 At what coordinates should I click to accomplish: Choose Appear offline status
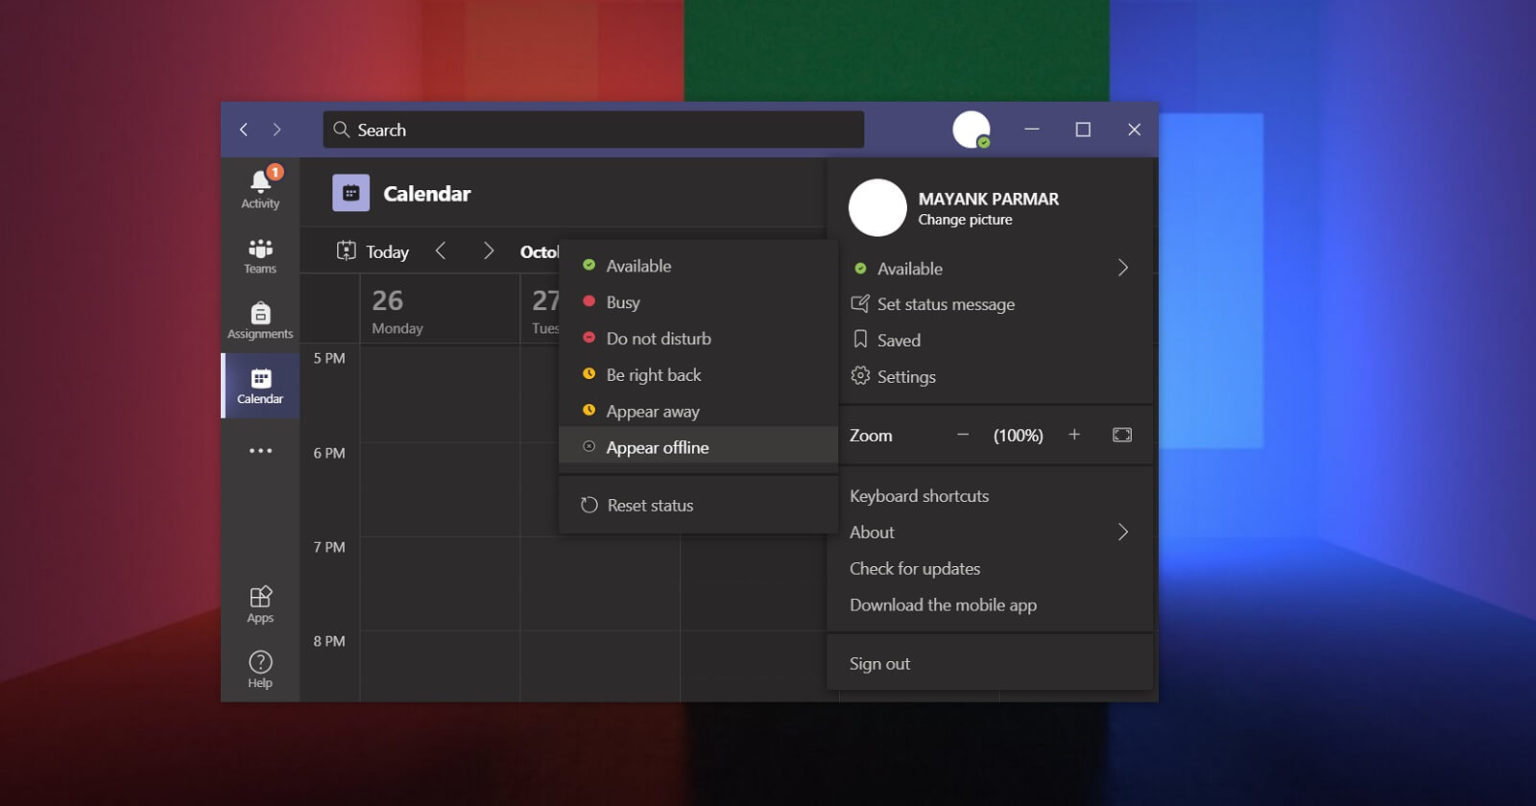[657, 447]
